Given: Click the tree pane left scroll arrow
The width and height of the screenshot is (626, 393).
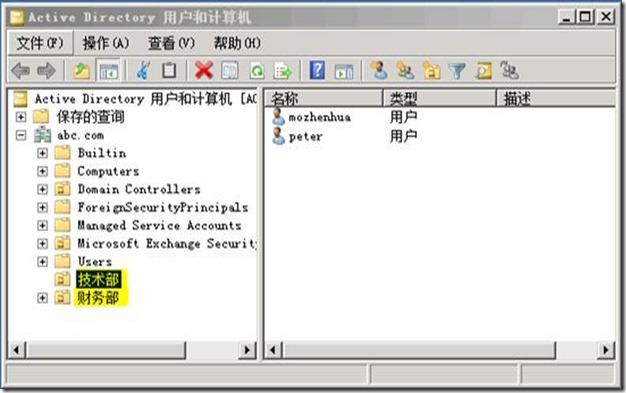Looking at the screenshot, I should 16,350.
